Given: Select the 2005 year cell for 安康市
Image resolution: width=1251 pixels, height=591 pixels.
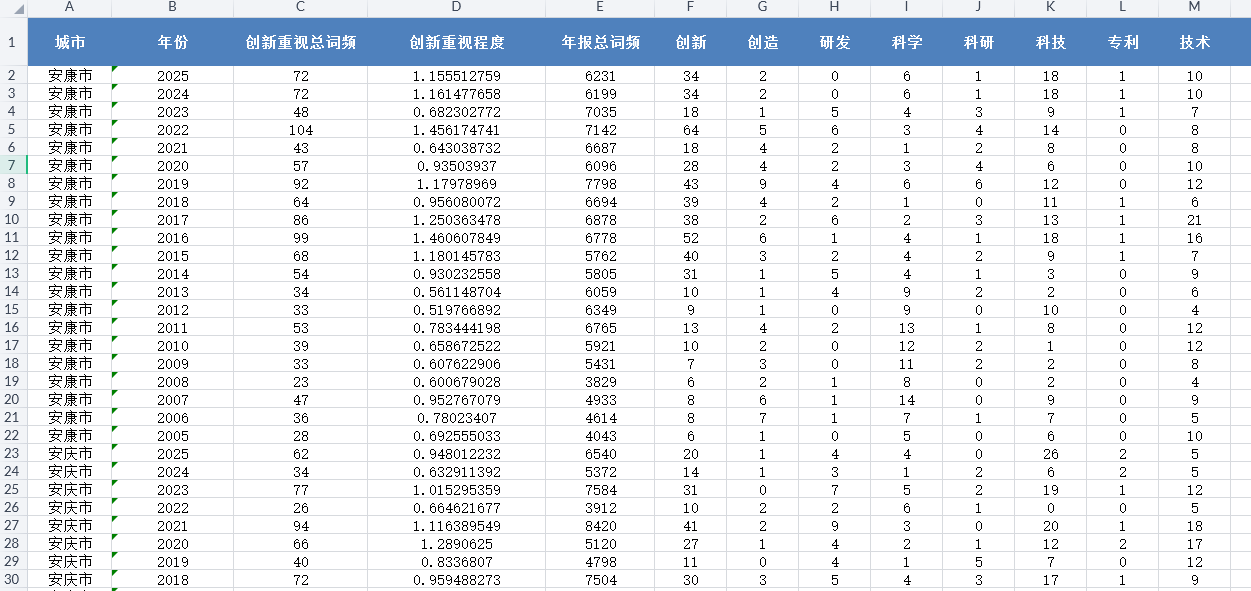Looking at the screenshot, I should [172, 435].
